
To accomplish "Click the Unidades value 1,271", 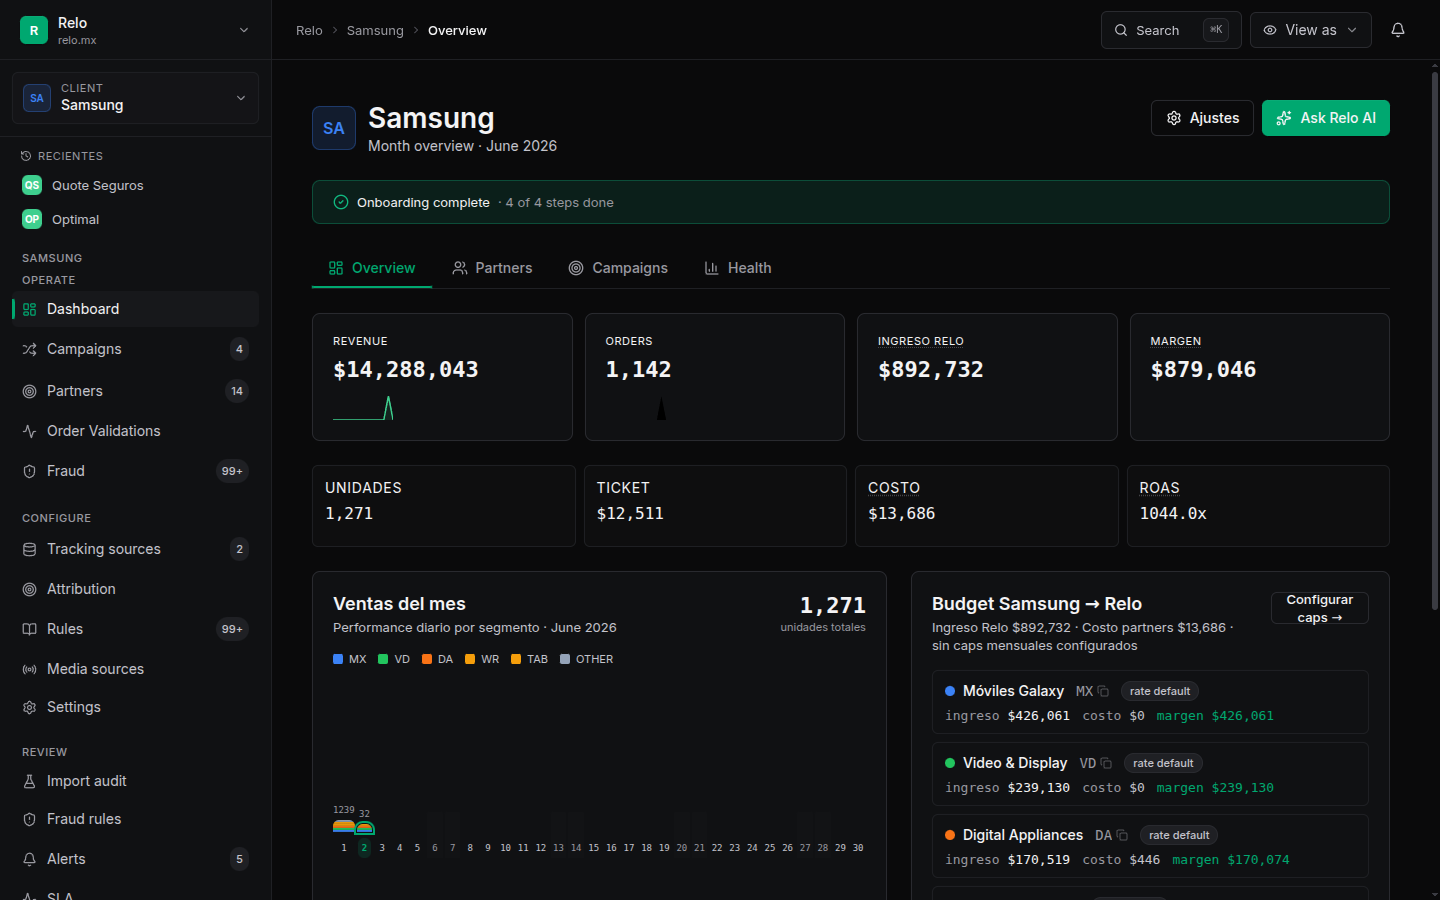I will pos(349,513).
